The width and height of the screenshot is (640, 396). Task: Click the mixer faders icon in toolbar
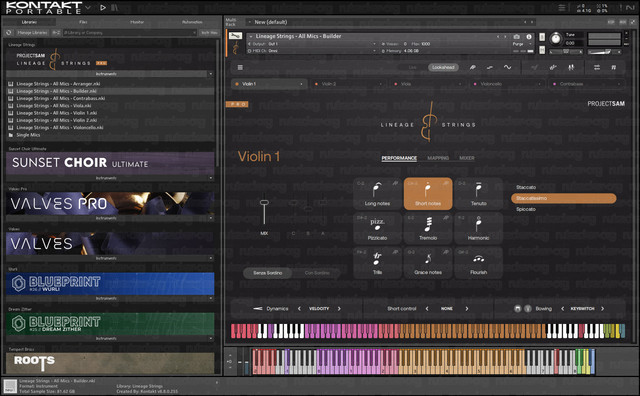click(571, 67)
